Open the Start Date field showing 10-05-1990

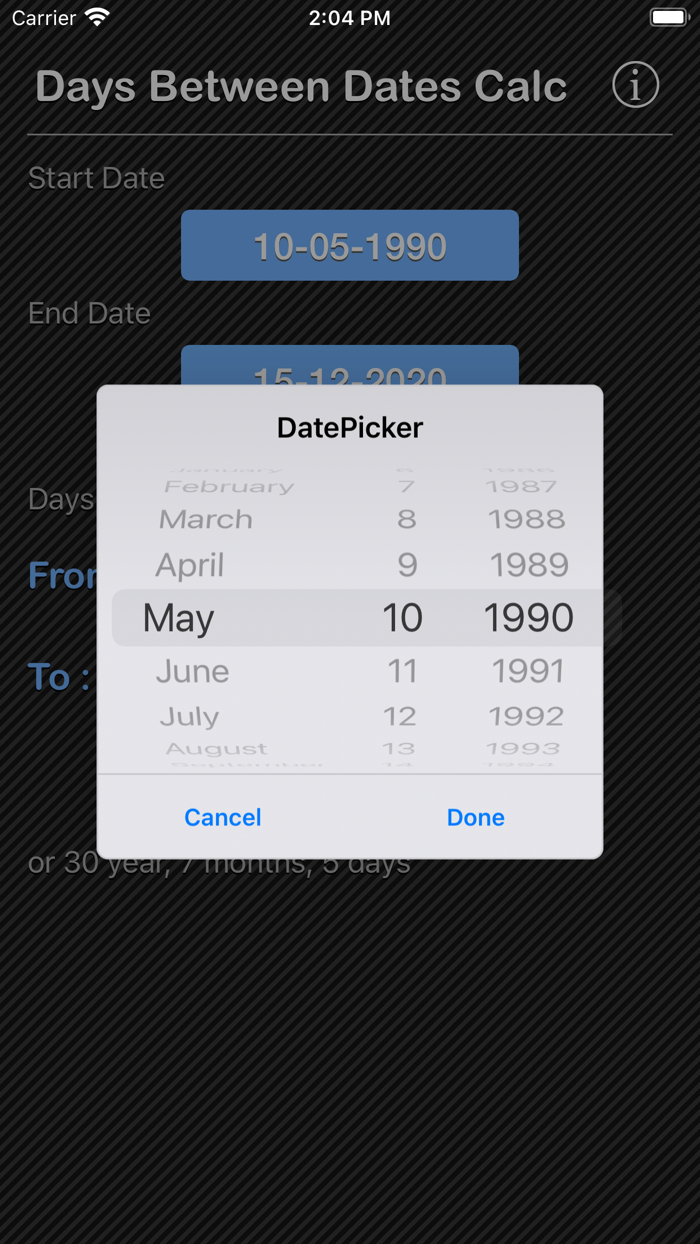point(349,245)
